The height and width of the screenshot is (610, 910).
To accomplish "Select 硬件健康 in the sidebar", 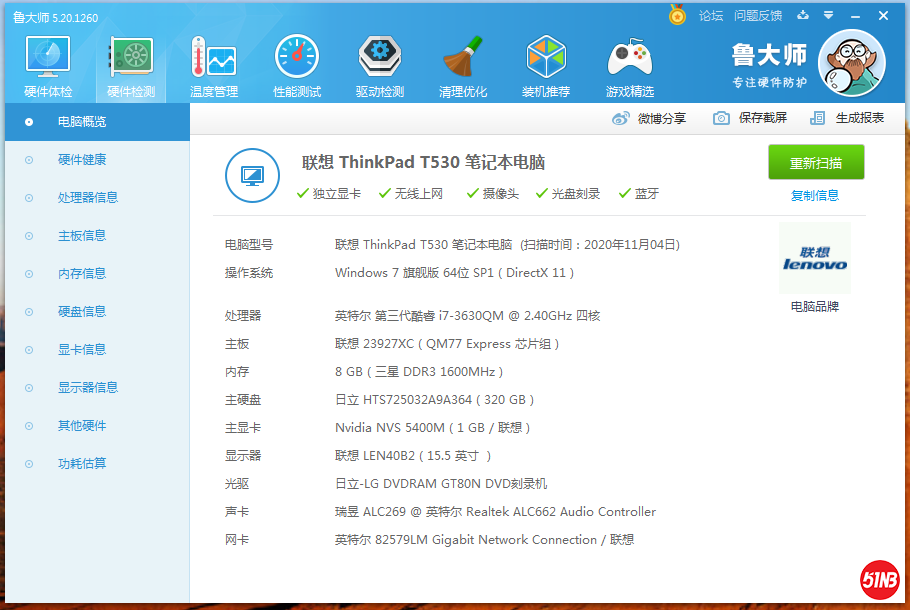I will coord(81,160).
